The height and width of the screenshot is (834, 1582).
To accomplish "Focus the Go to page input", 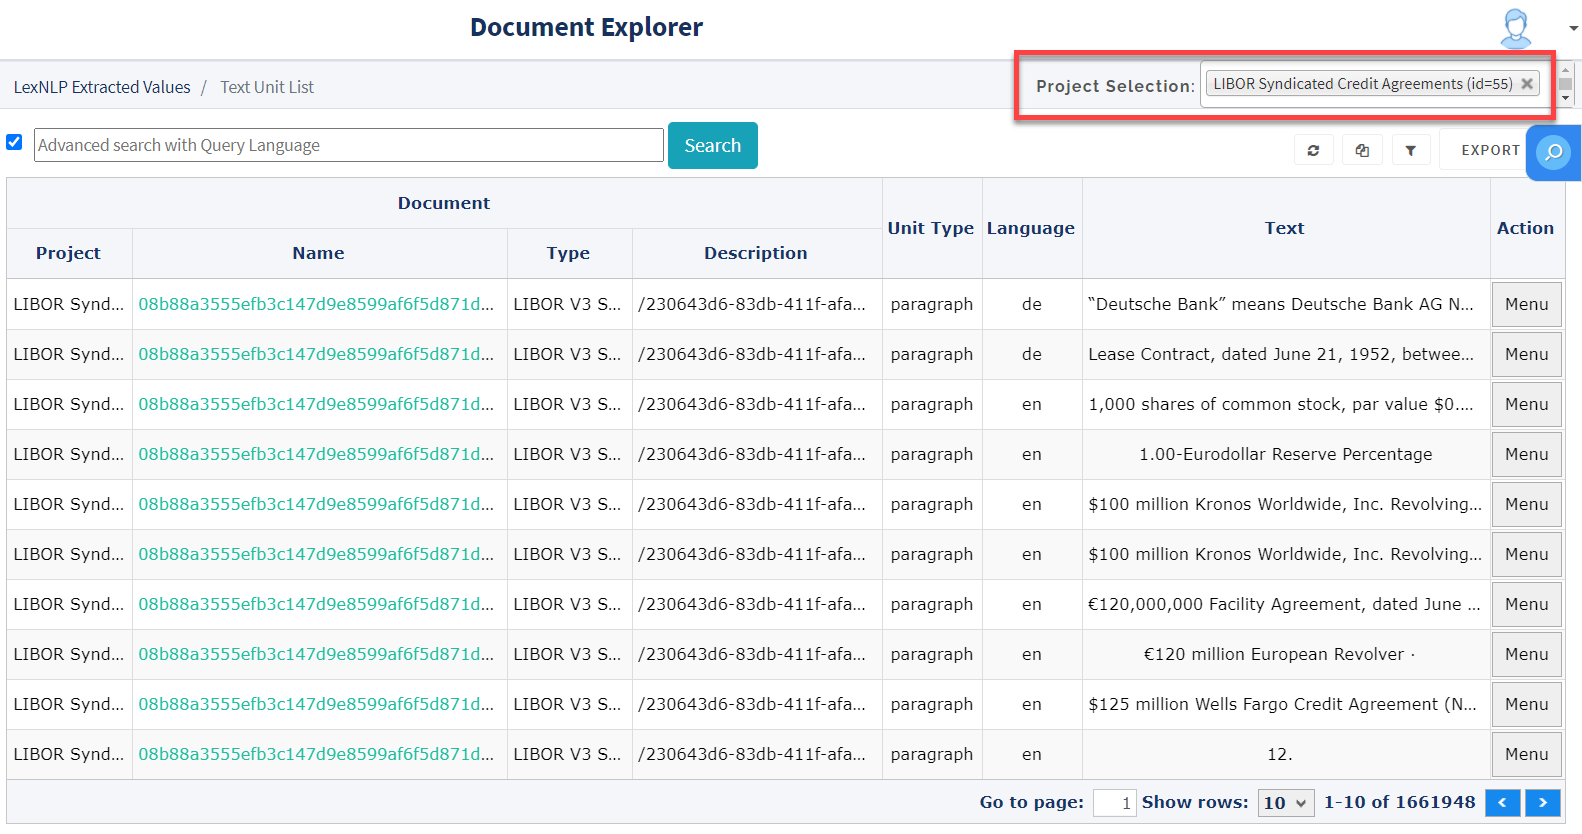I will pos(1114,803).
